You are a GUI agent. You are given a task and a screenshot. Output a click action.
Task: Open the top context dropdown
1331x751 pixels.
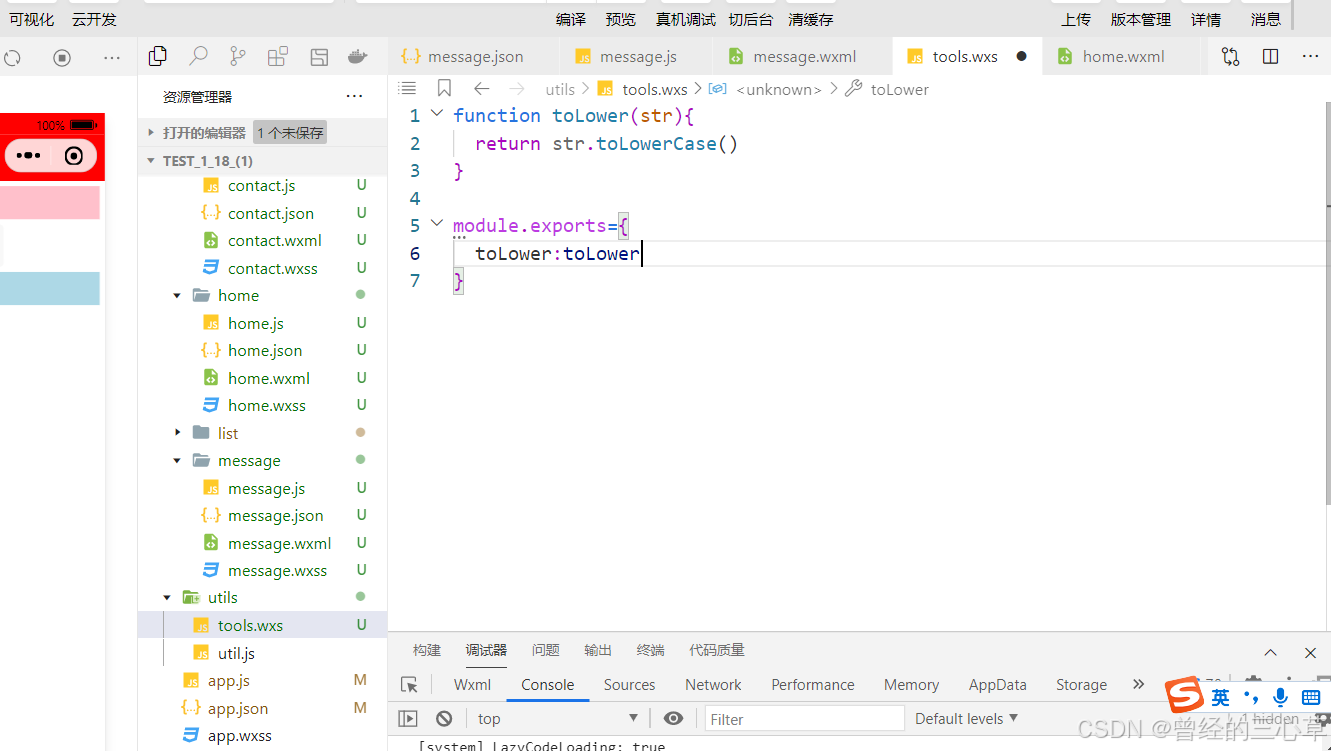pyautogui.click(x=558, y=719)
